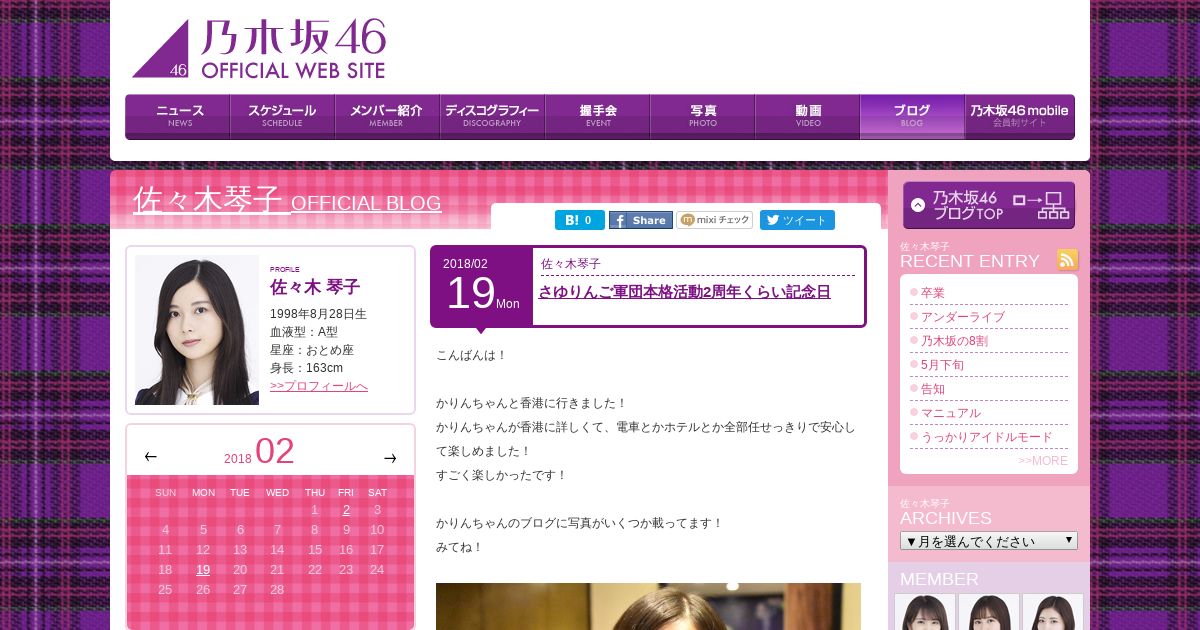Share via Hatena Bookmark B! button
Image resolution: width=1200 pixels, height=630 pixels.
pos(580,220)
